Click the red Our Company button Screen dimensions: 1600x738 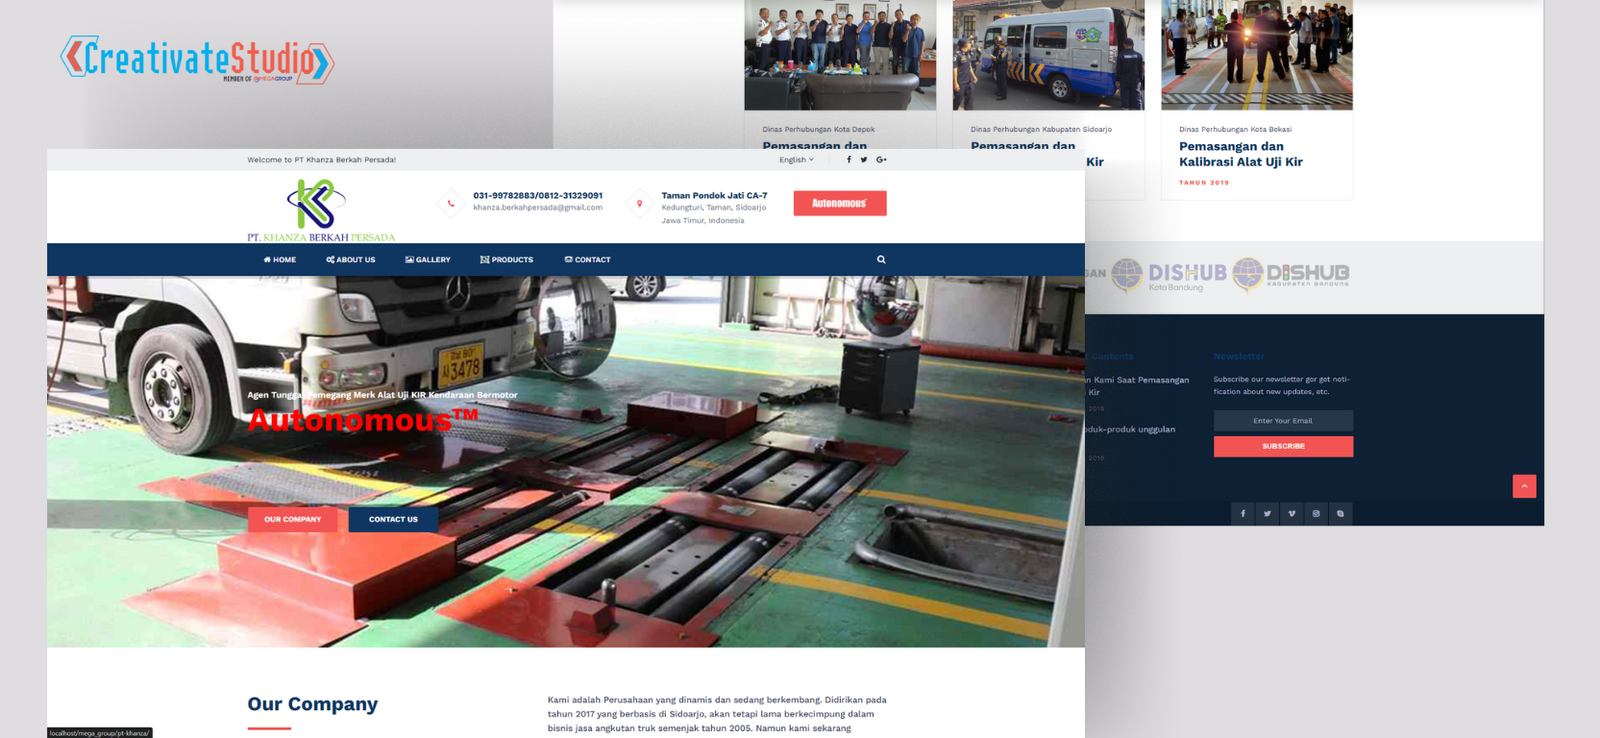tap(292, 519)
